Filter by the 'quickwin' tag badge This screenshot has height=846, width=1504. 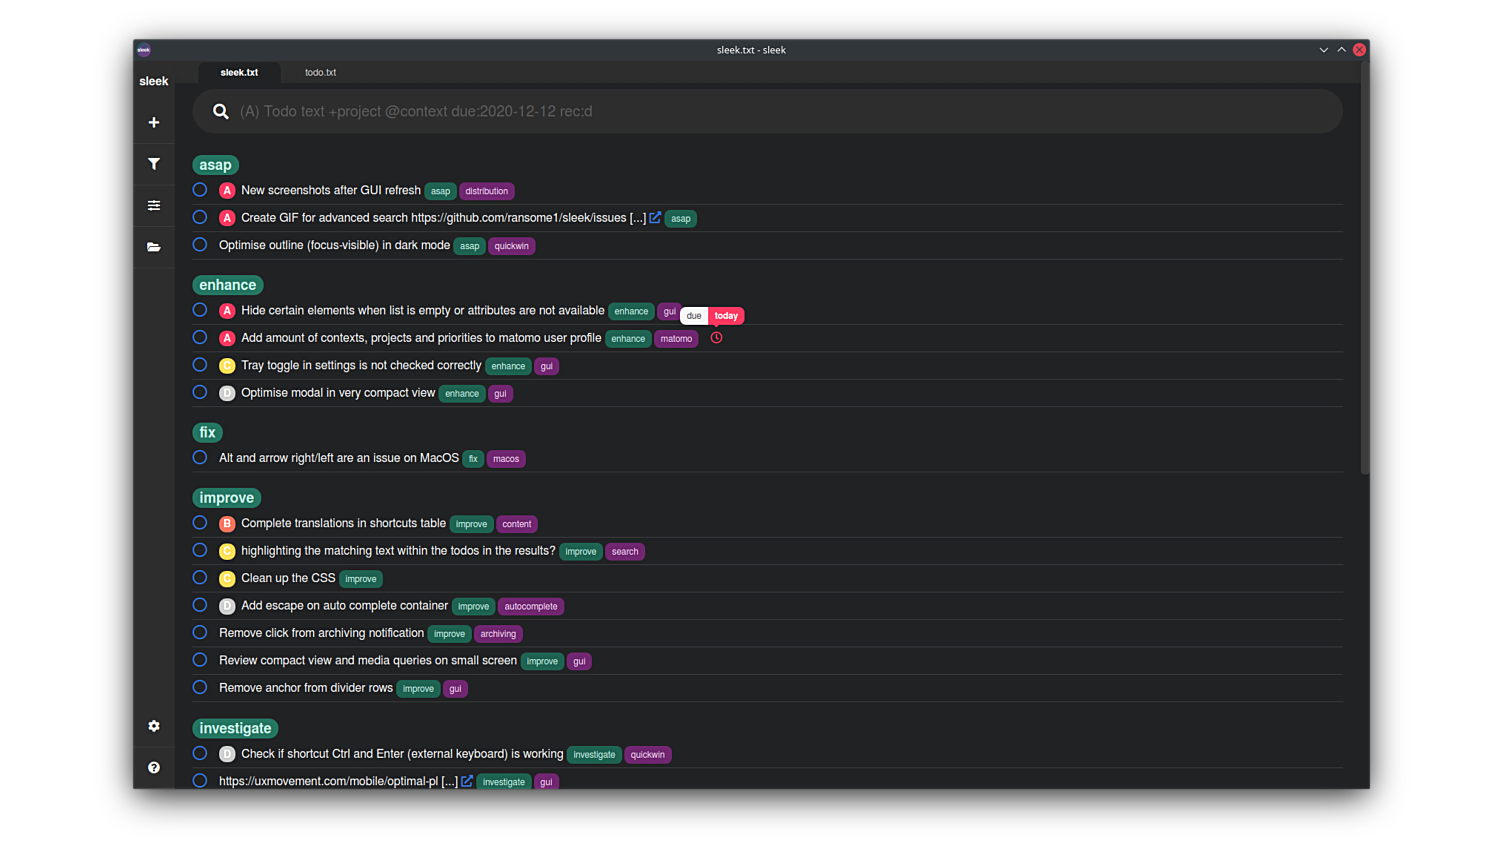tap(512, 245)
